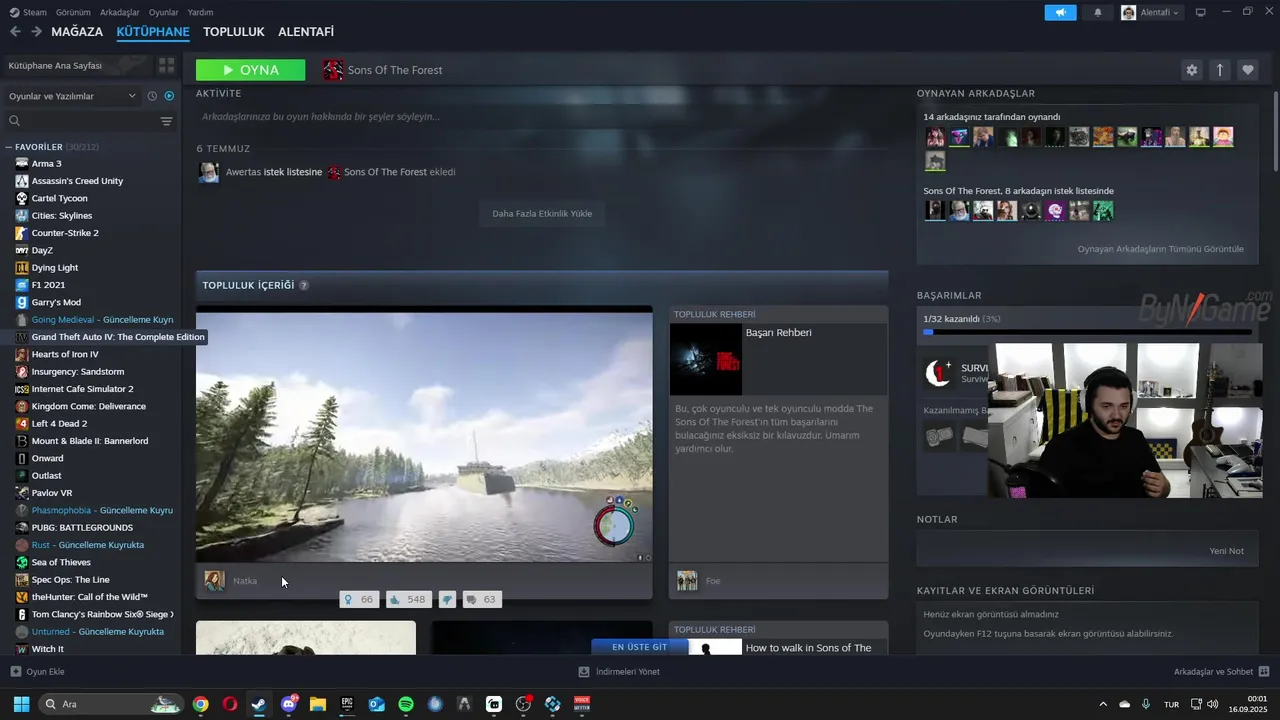Image resolution: width=1280 pixels, height=720 pixels.
Task: Open the notifications bell
Action: tap(1098, 12)
